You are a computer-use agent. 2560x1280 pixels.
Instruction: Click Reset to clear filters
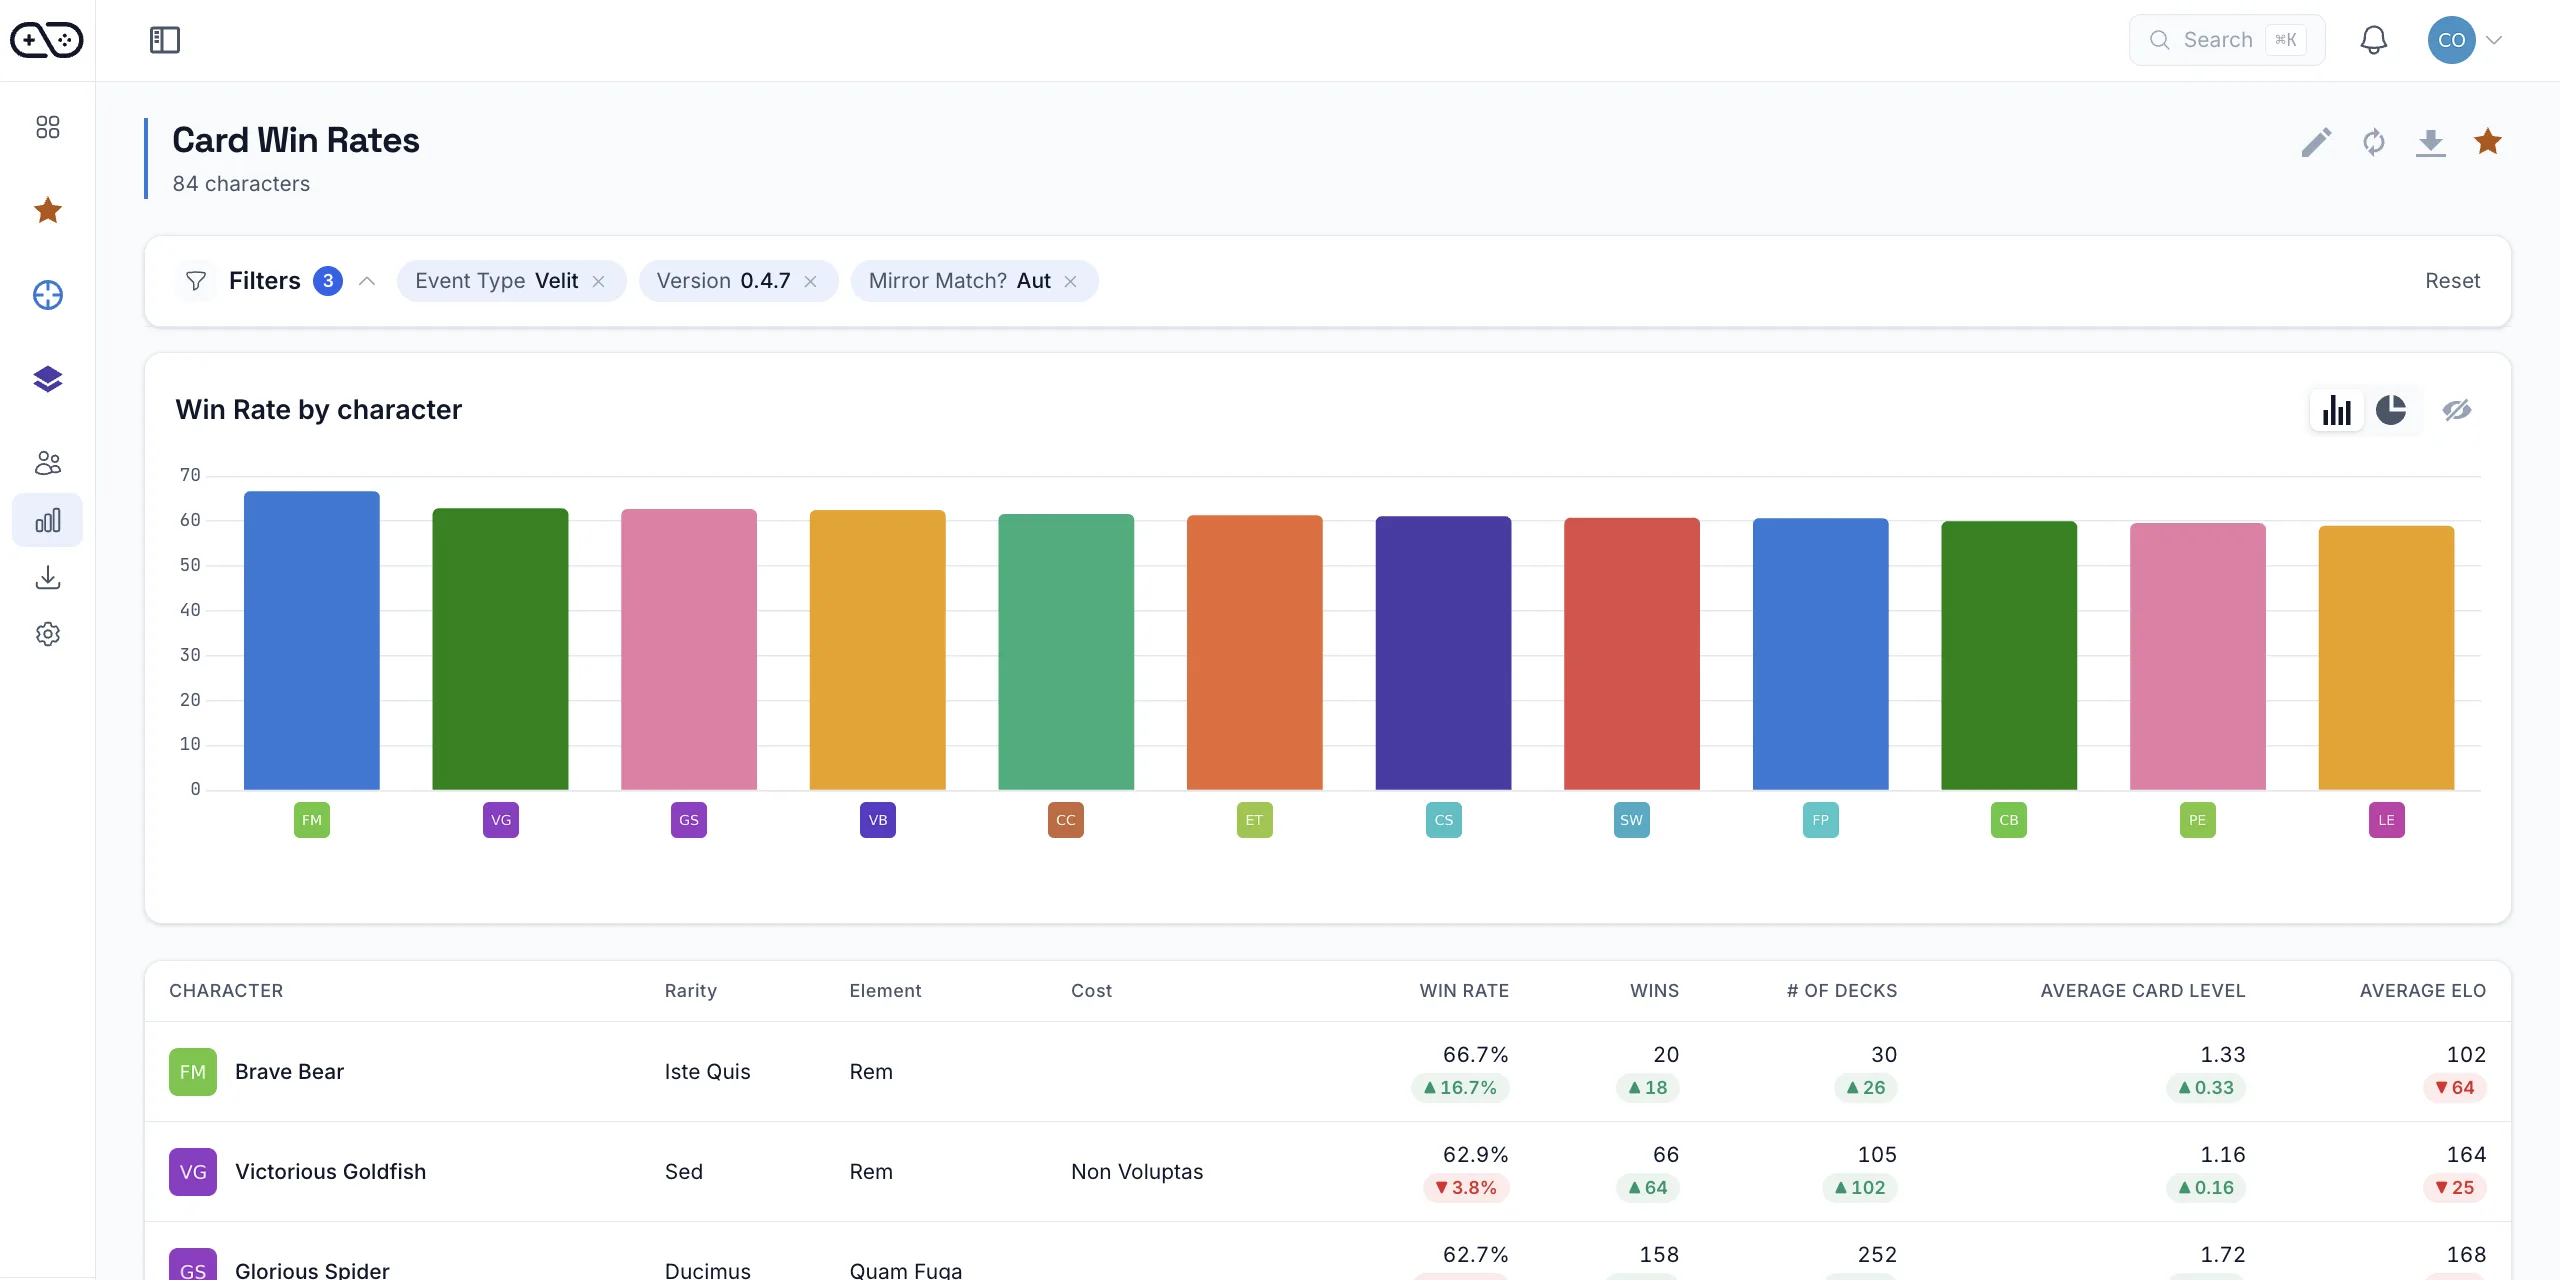[2452, 281]
